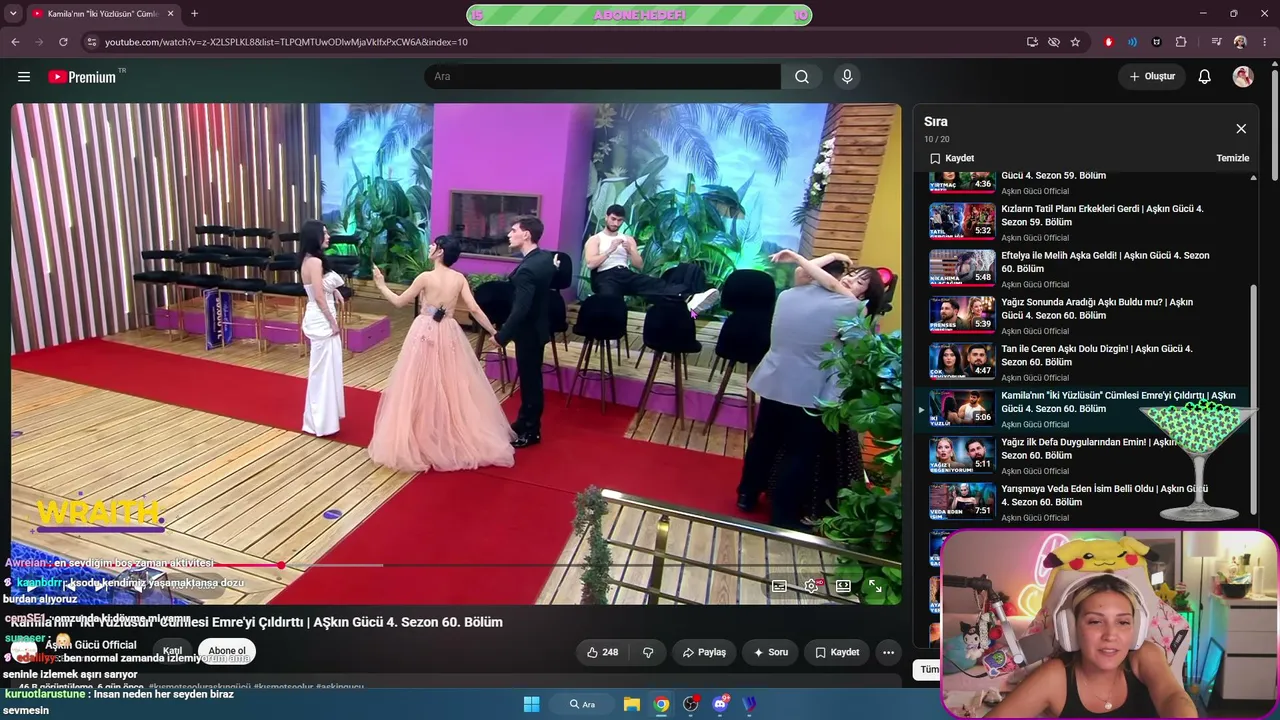
Task: Open the Extensions puzzle menu
Action: click(1181, 42)
